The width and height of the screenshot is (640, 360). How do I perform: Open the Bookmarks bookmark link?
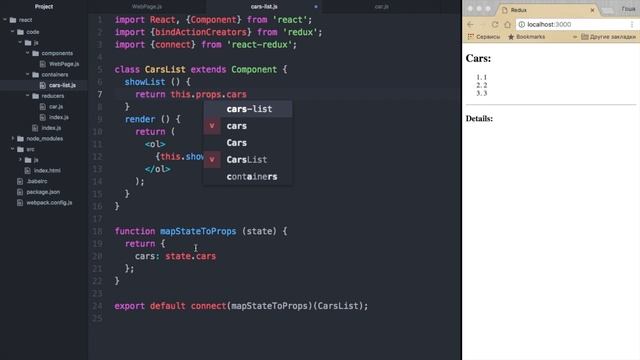click(x=526, y=37)
